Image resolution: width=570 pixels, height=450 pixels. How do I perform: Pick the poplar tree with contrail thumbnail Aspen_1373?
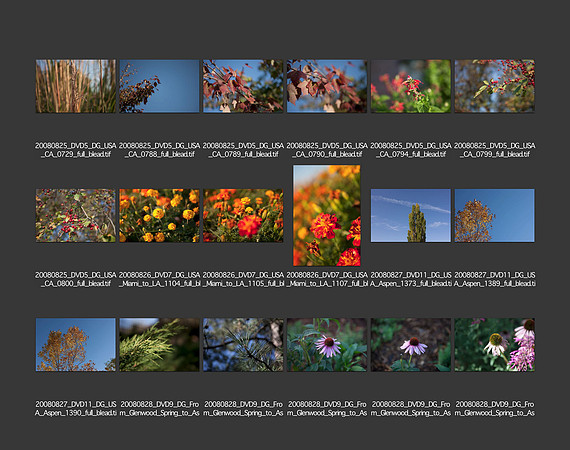pyautogui.click(x=411, y=216)
